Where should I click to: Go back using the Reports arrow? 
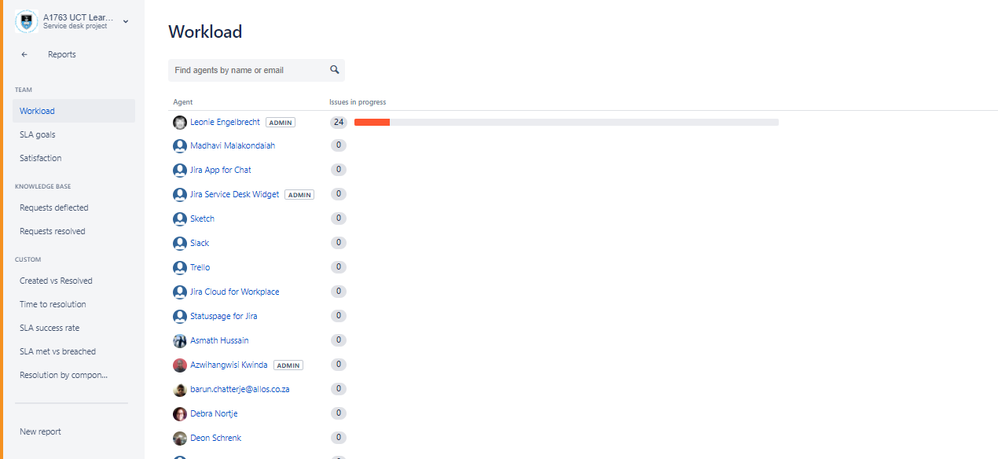point(24,55)
